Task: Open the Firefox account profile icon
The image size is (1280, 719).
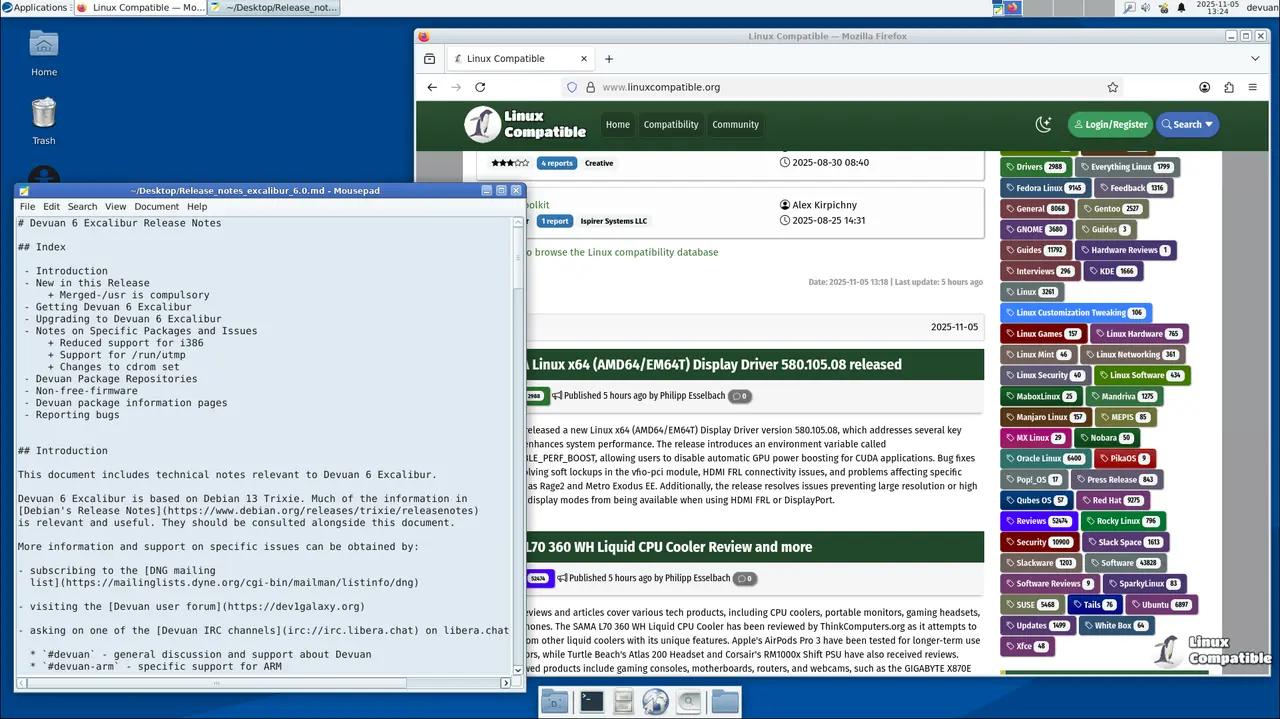Action: [1204, 87]
